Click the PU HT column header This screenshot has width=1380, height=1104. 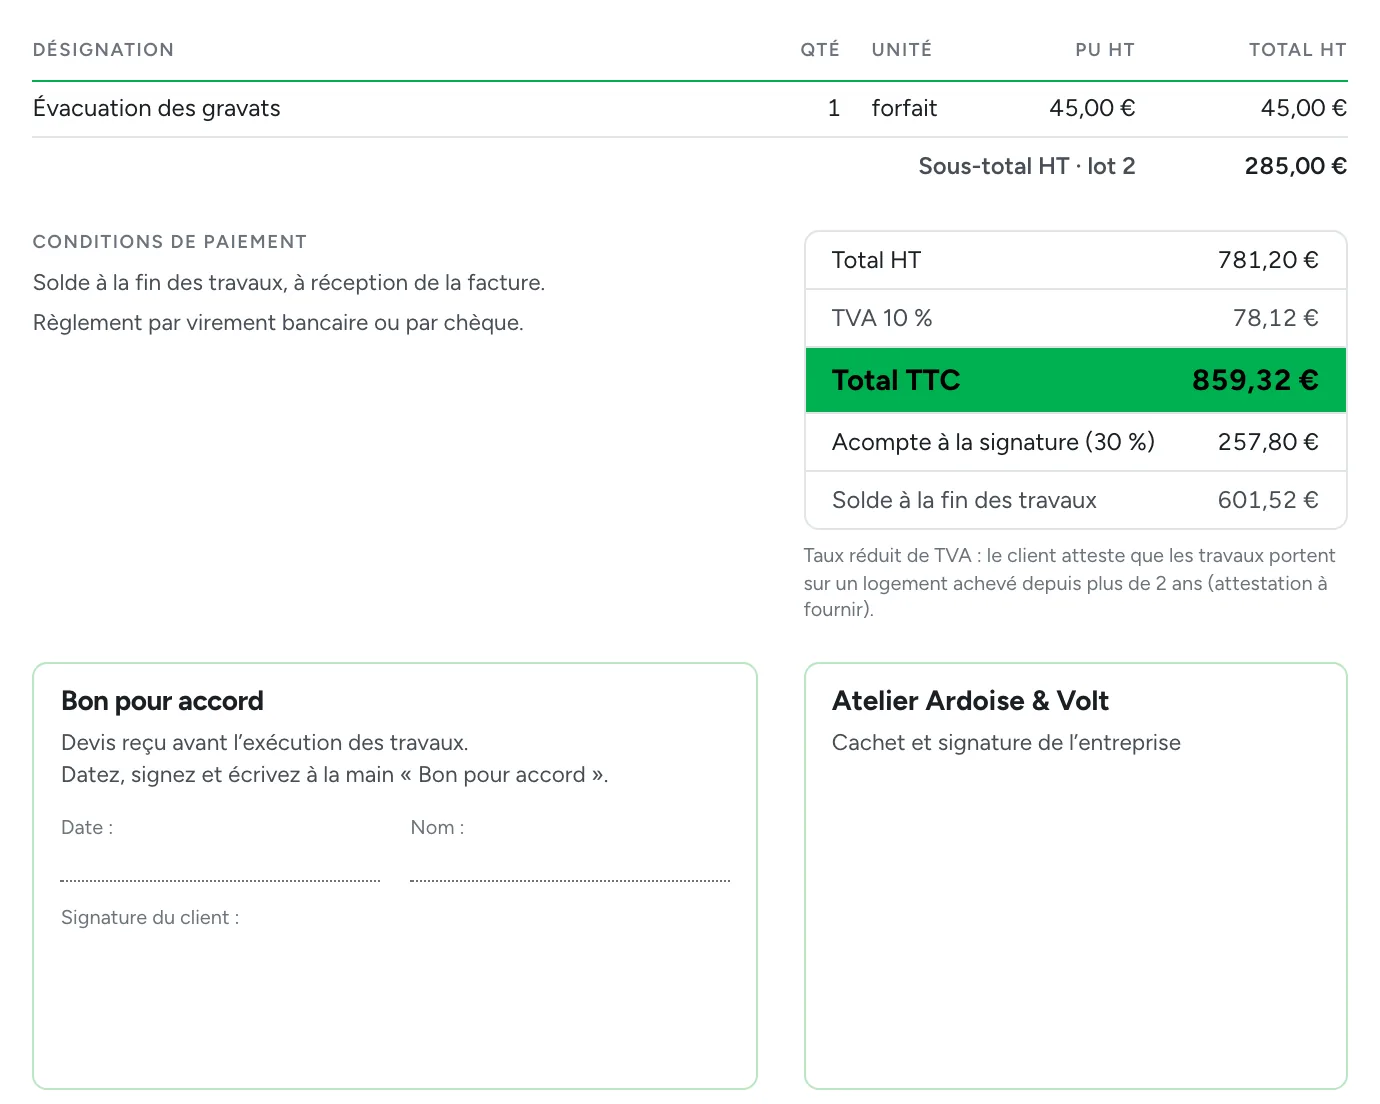coord(1105,50)
